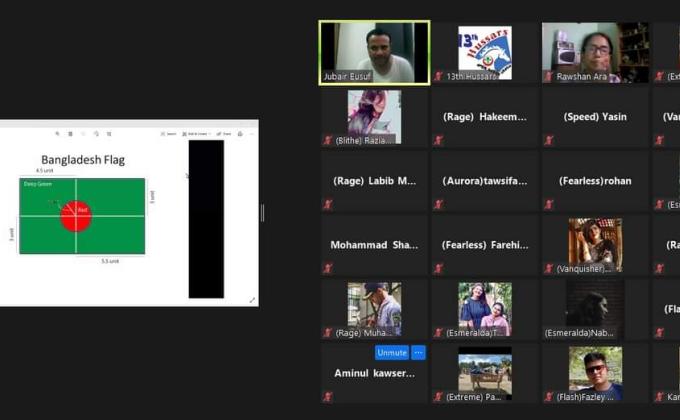Image resolution: width=680 pixels, height=420 pixels.
Task: Select Jubair Eusuf's active speaker video
Action: (x=374, y=52)
